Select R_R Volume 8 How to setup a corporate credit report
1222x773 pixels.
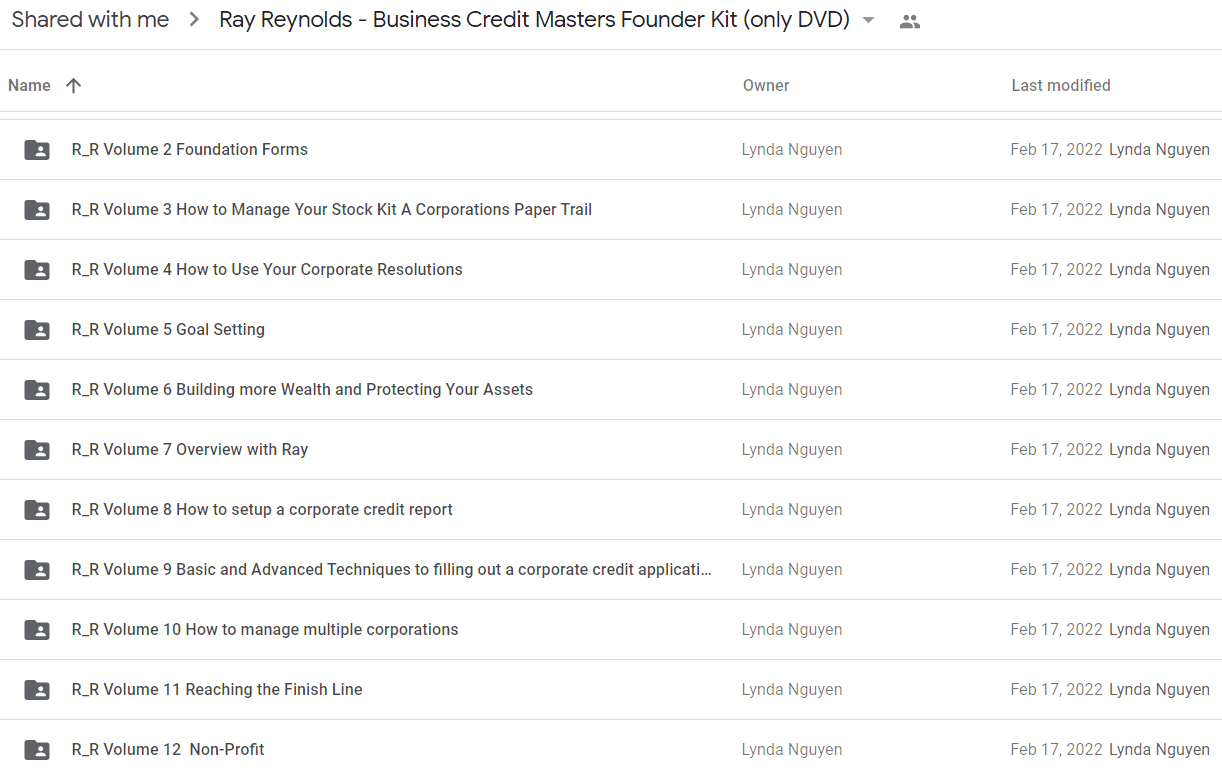pyautogui.click(x=262, y=510)
